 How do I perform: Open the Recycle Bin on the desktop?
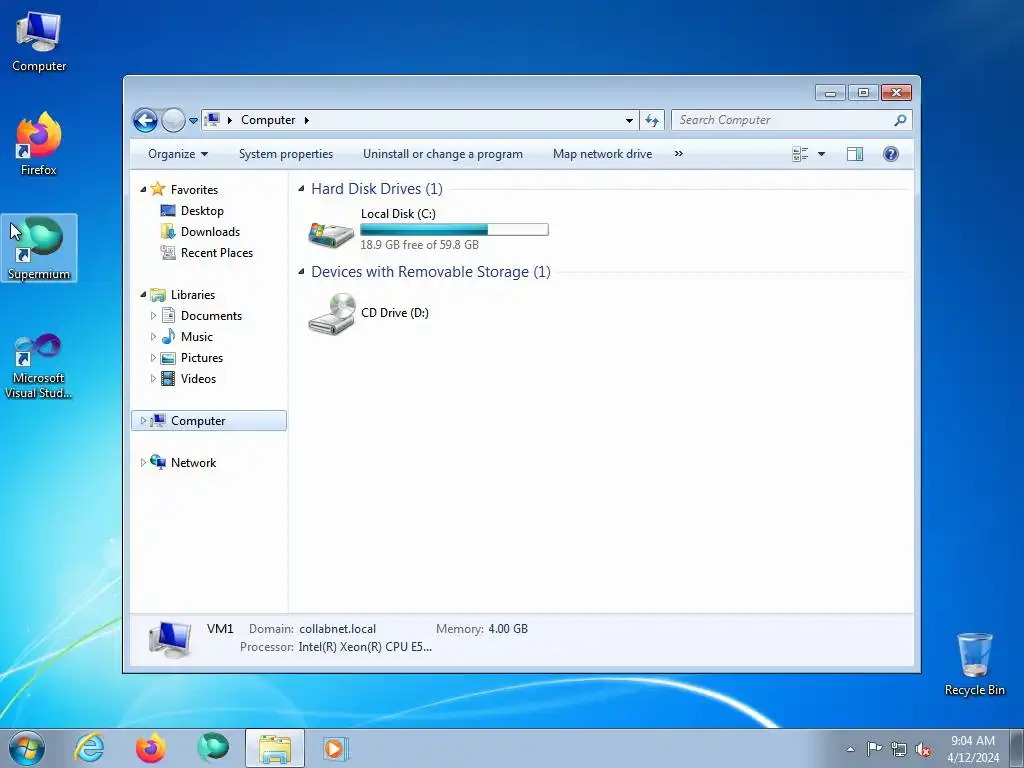coord(974,664)
